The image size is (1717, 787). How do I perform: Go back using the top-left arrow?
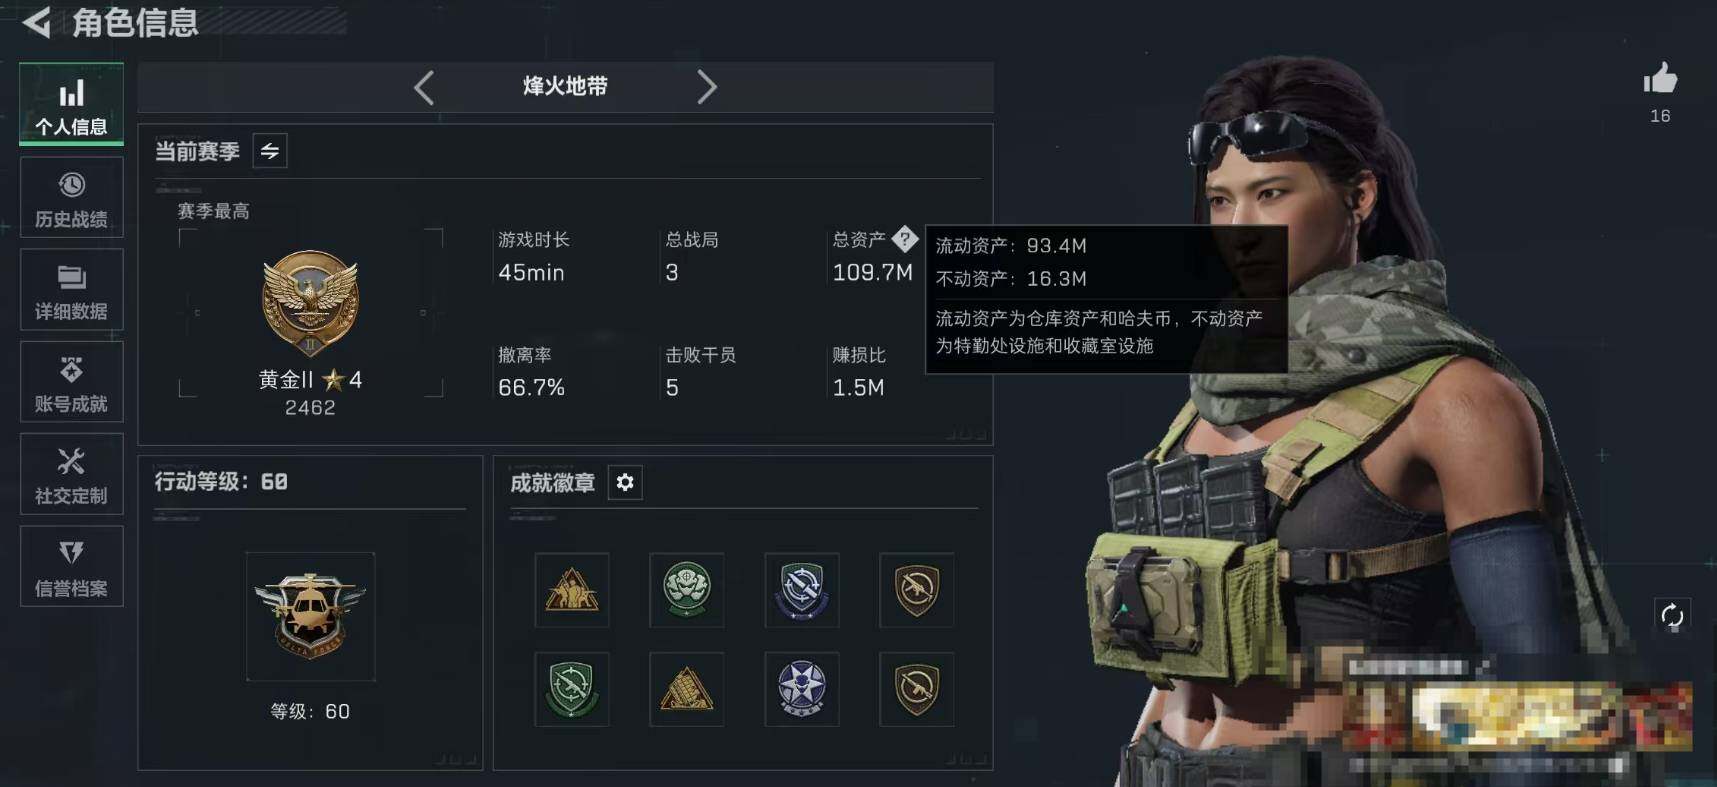36,21
